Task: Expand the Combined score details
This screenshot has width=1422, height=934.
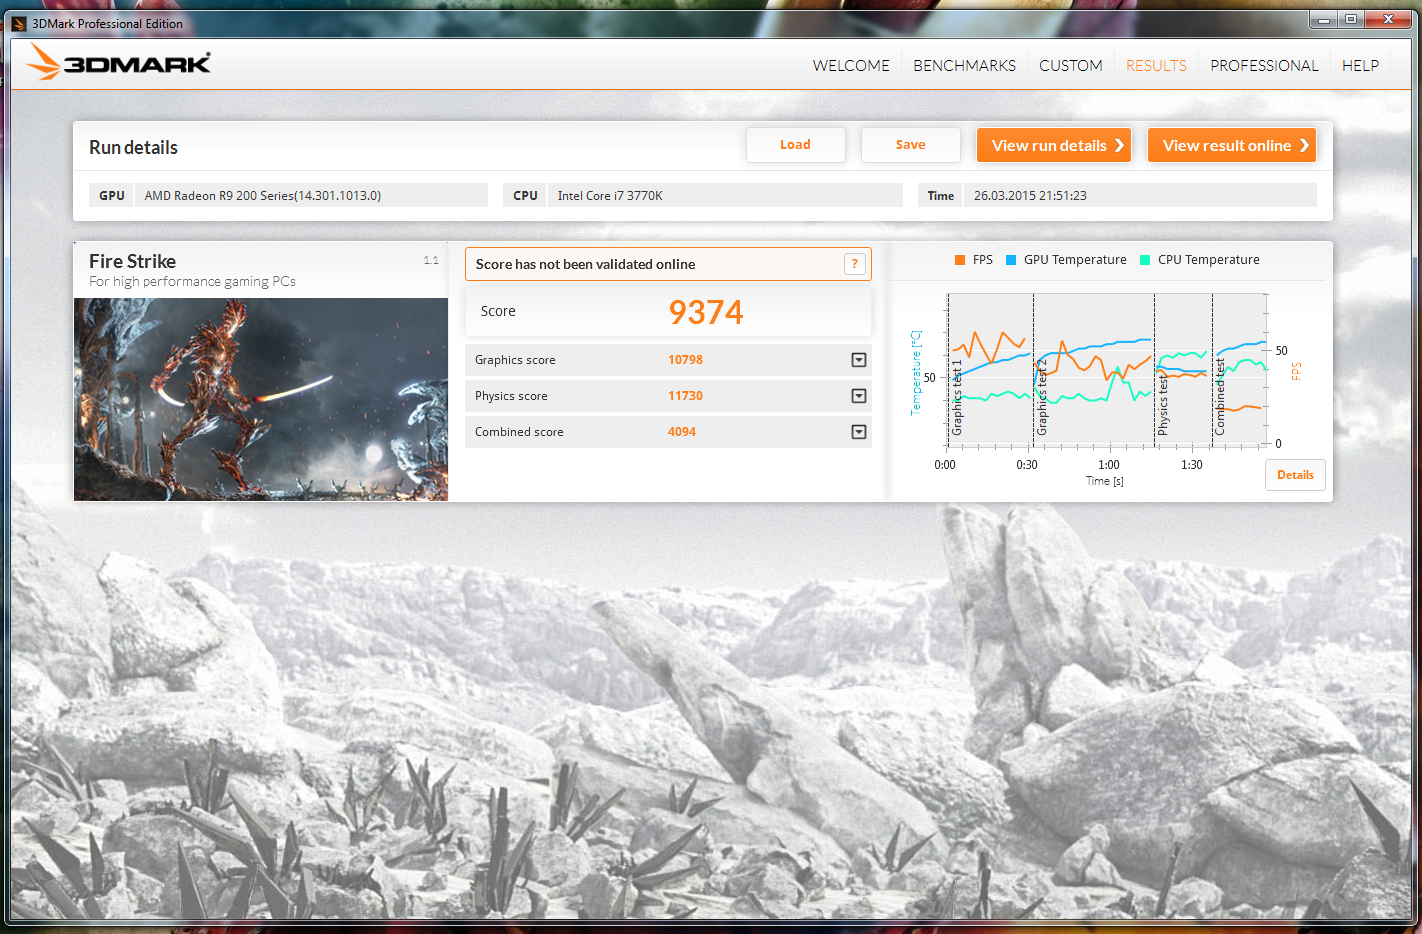Action: [x=858, y=432]
